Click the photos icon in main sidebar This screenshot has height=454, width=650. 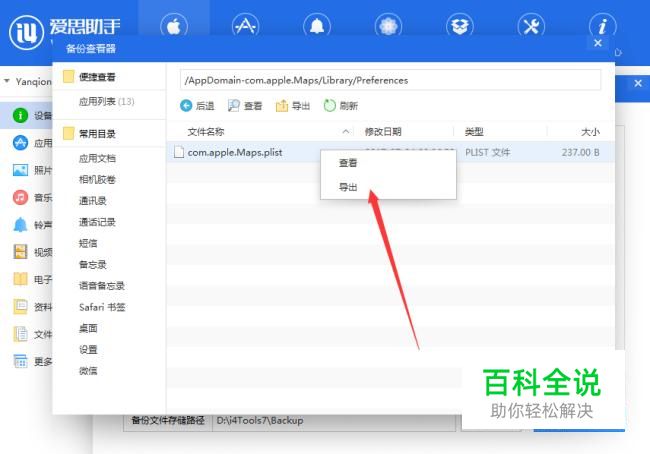coord(20,170)
